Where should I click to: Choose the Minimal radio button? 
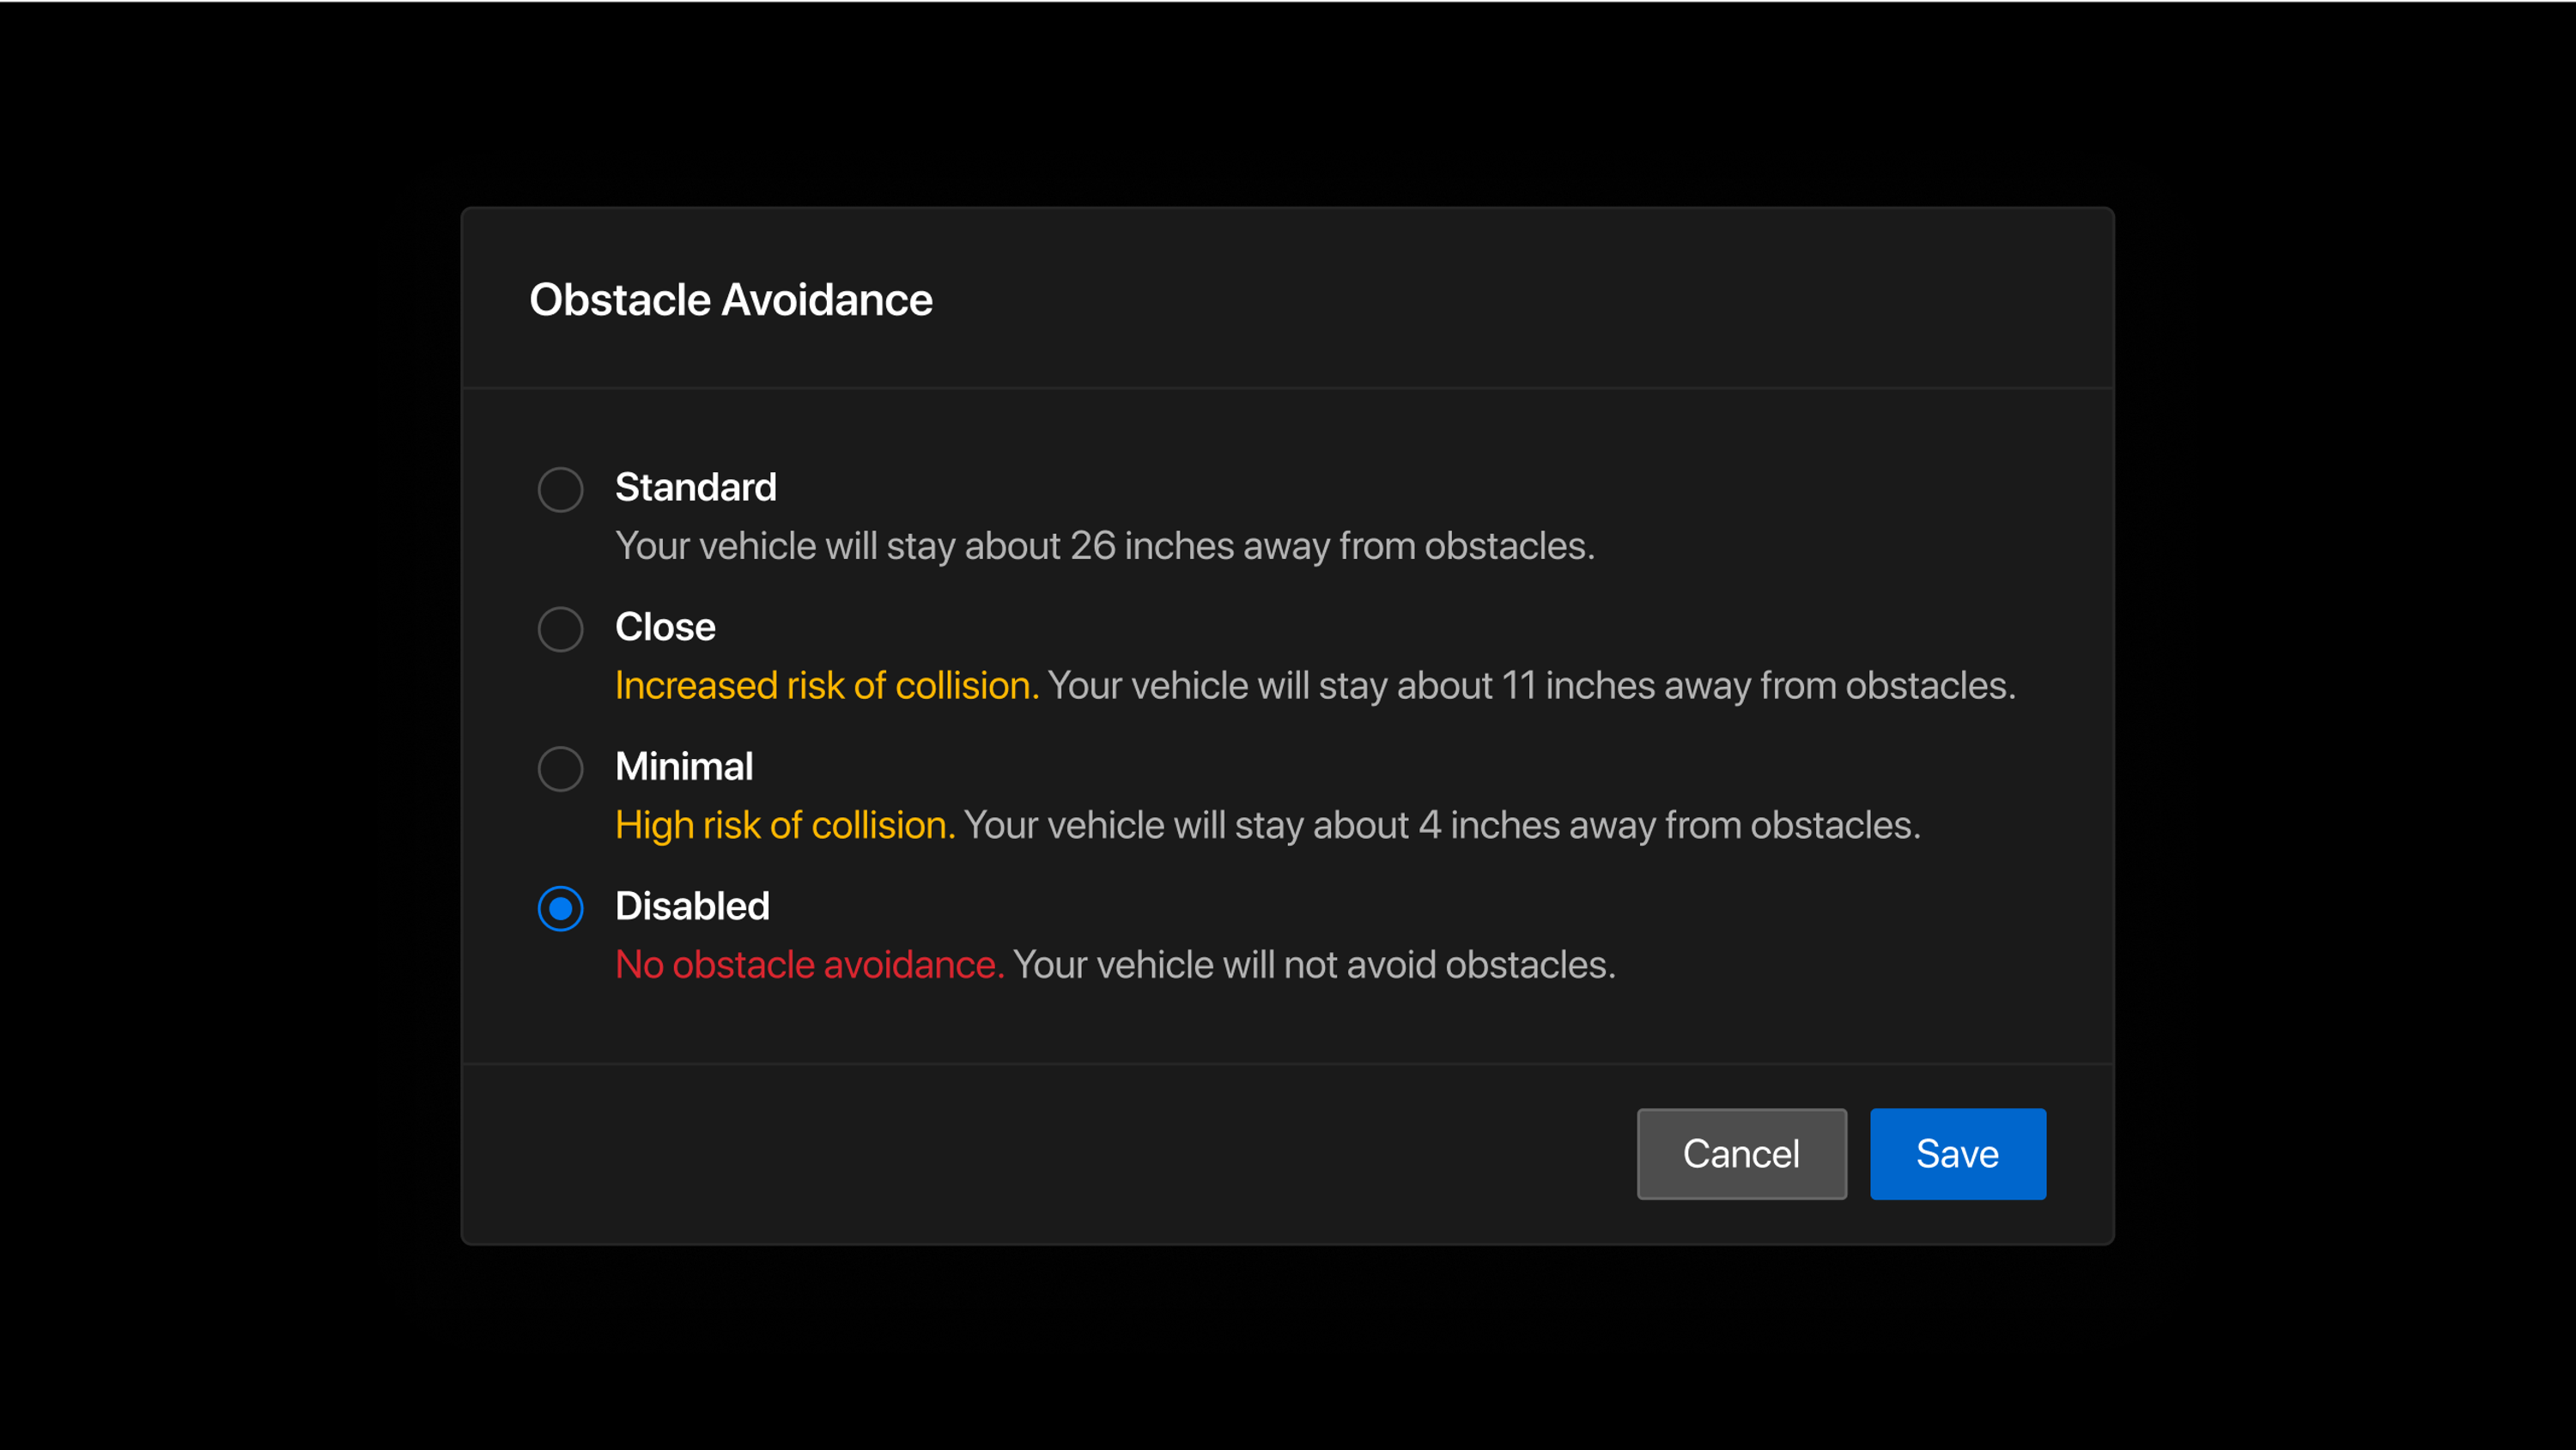560,769
